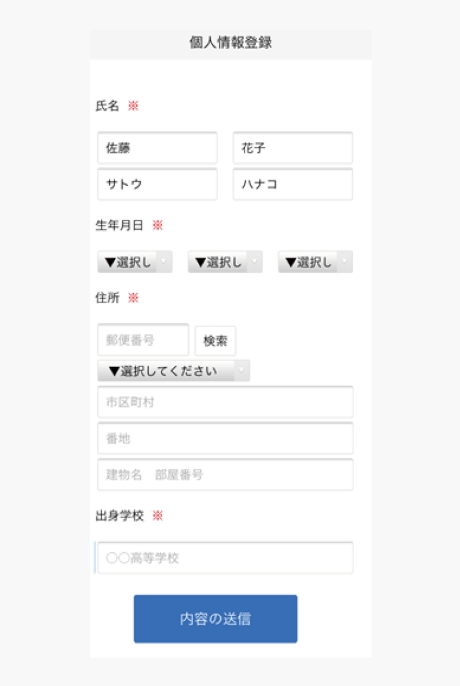Image resolution: width=460 pixels, height=686 pixels.
Task: Click the 建物名 部屋番号 building field
Action: (x=225, y=475)
